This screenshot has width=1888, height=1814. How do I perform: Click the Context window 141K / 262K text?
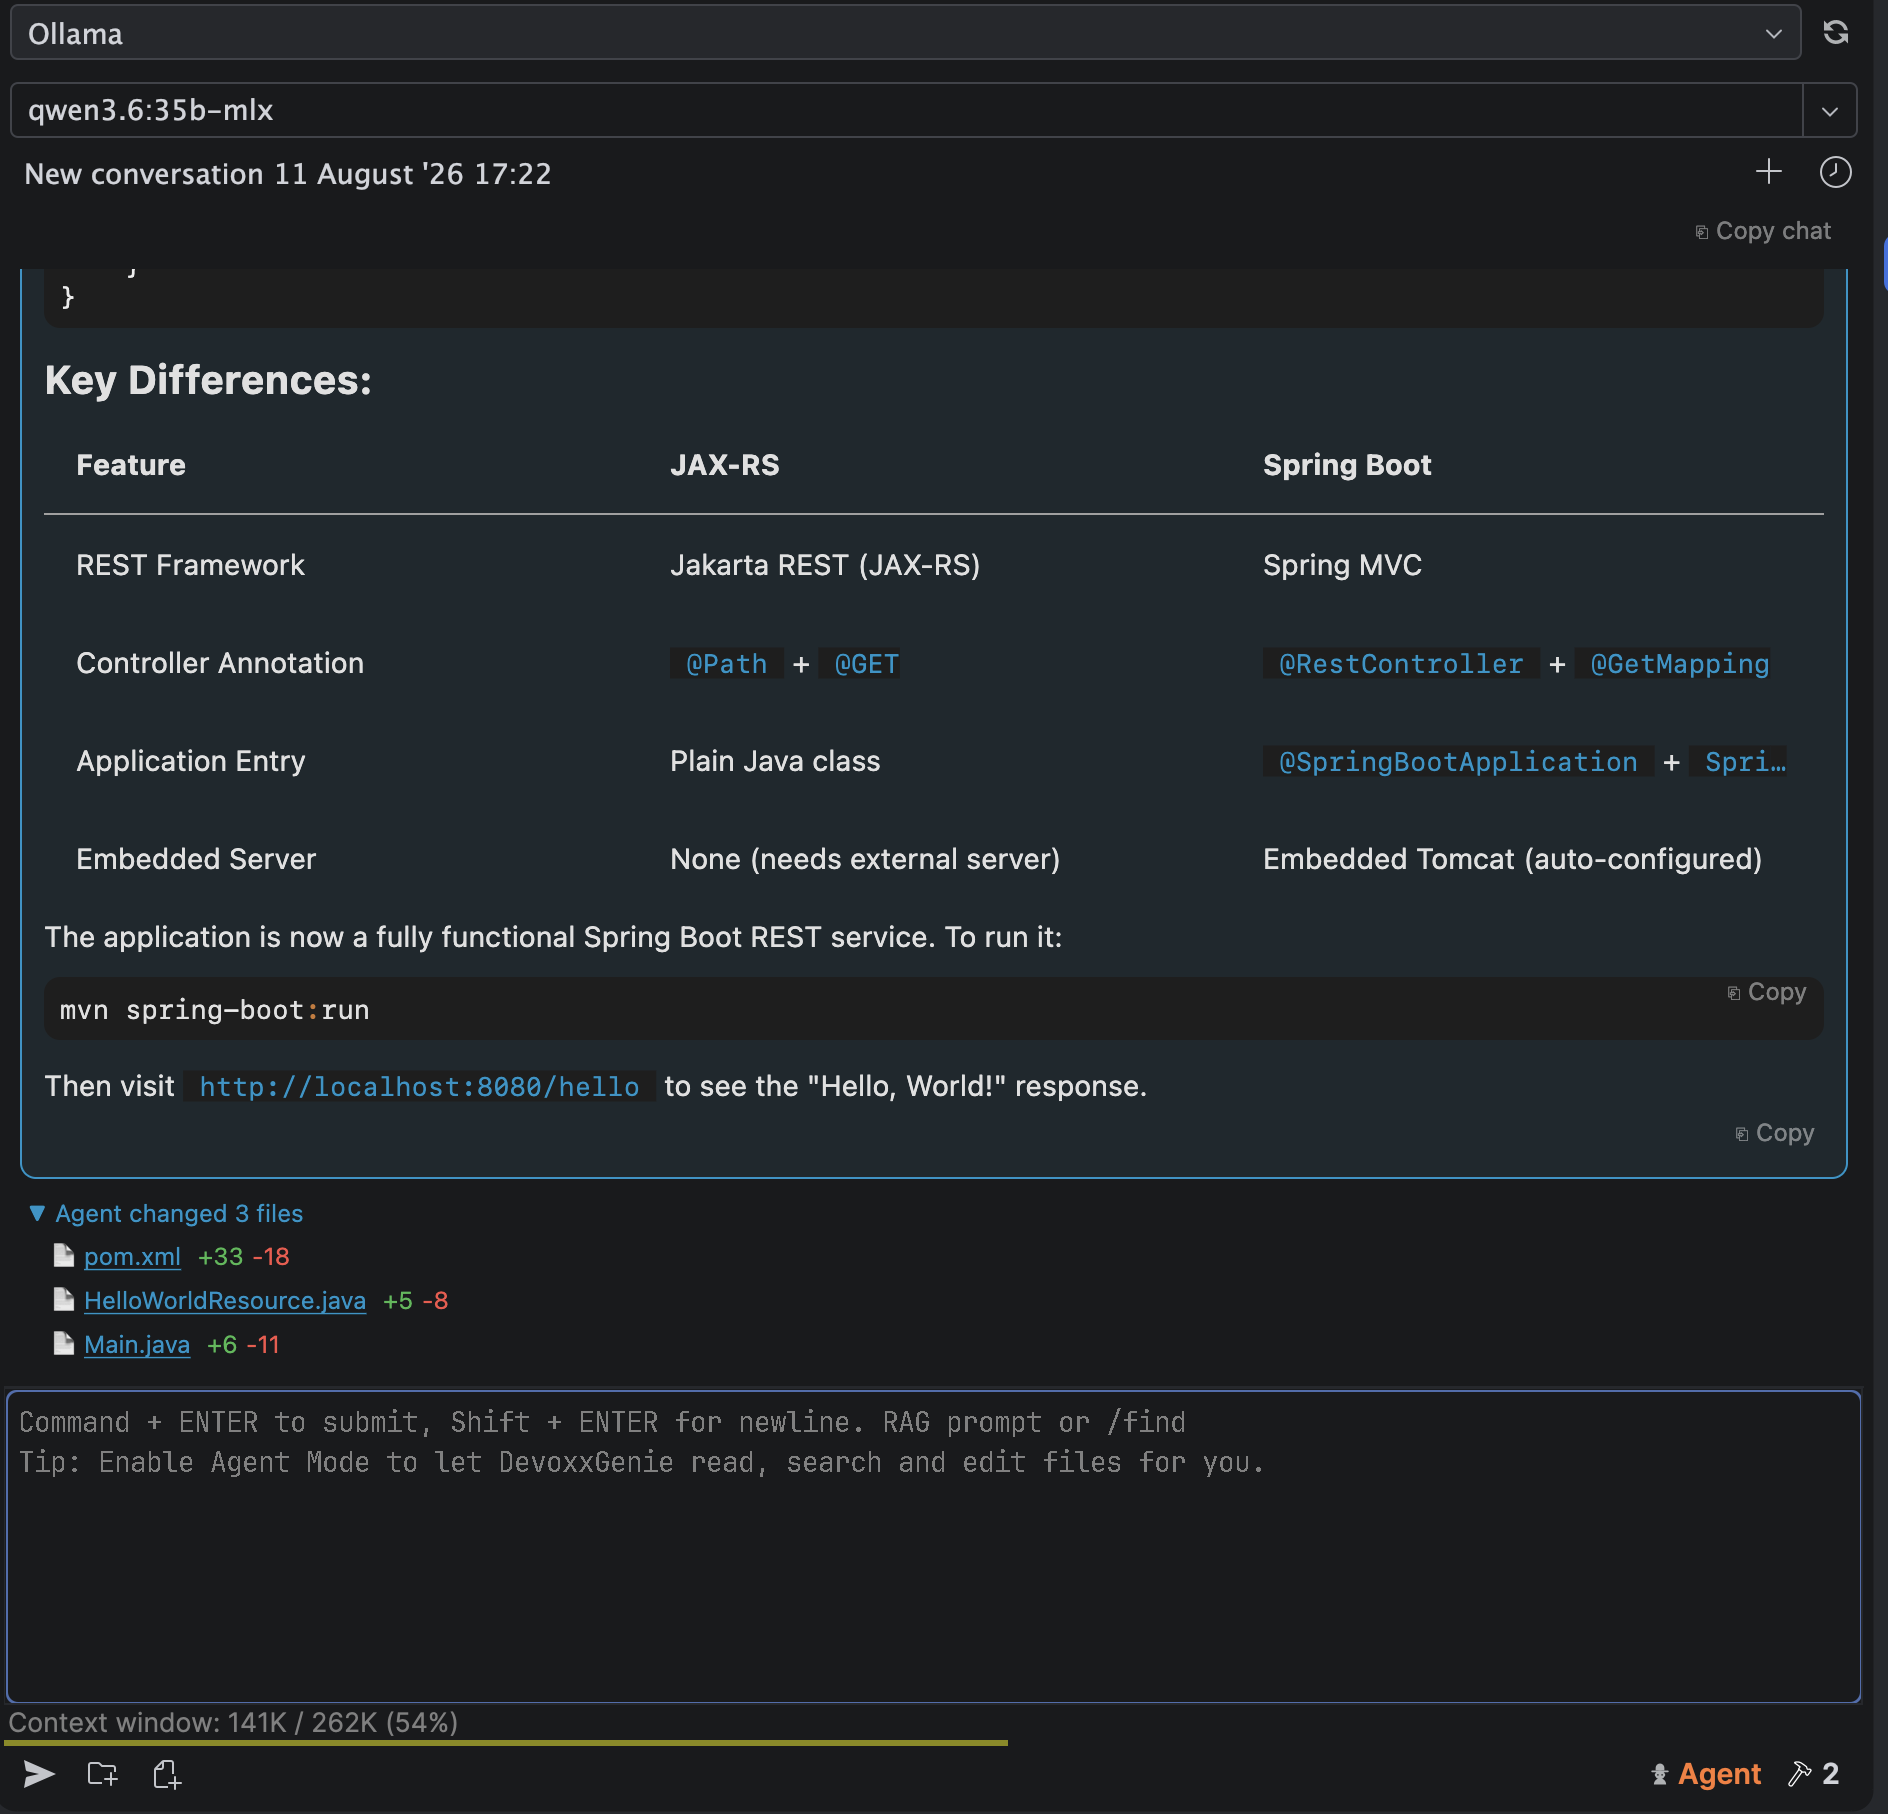tap(233, 1722)
